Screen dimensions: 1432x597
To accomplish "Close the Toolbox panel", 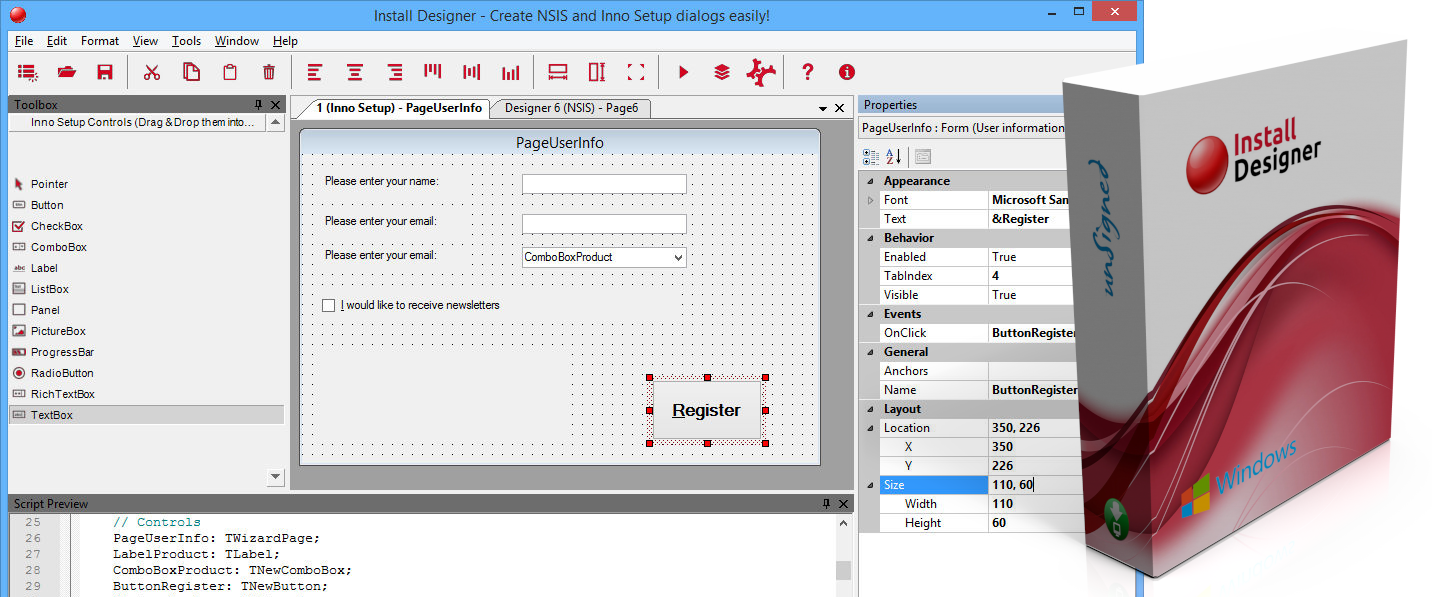I will (x=276, y=104).
